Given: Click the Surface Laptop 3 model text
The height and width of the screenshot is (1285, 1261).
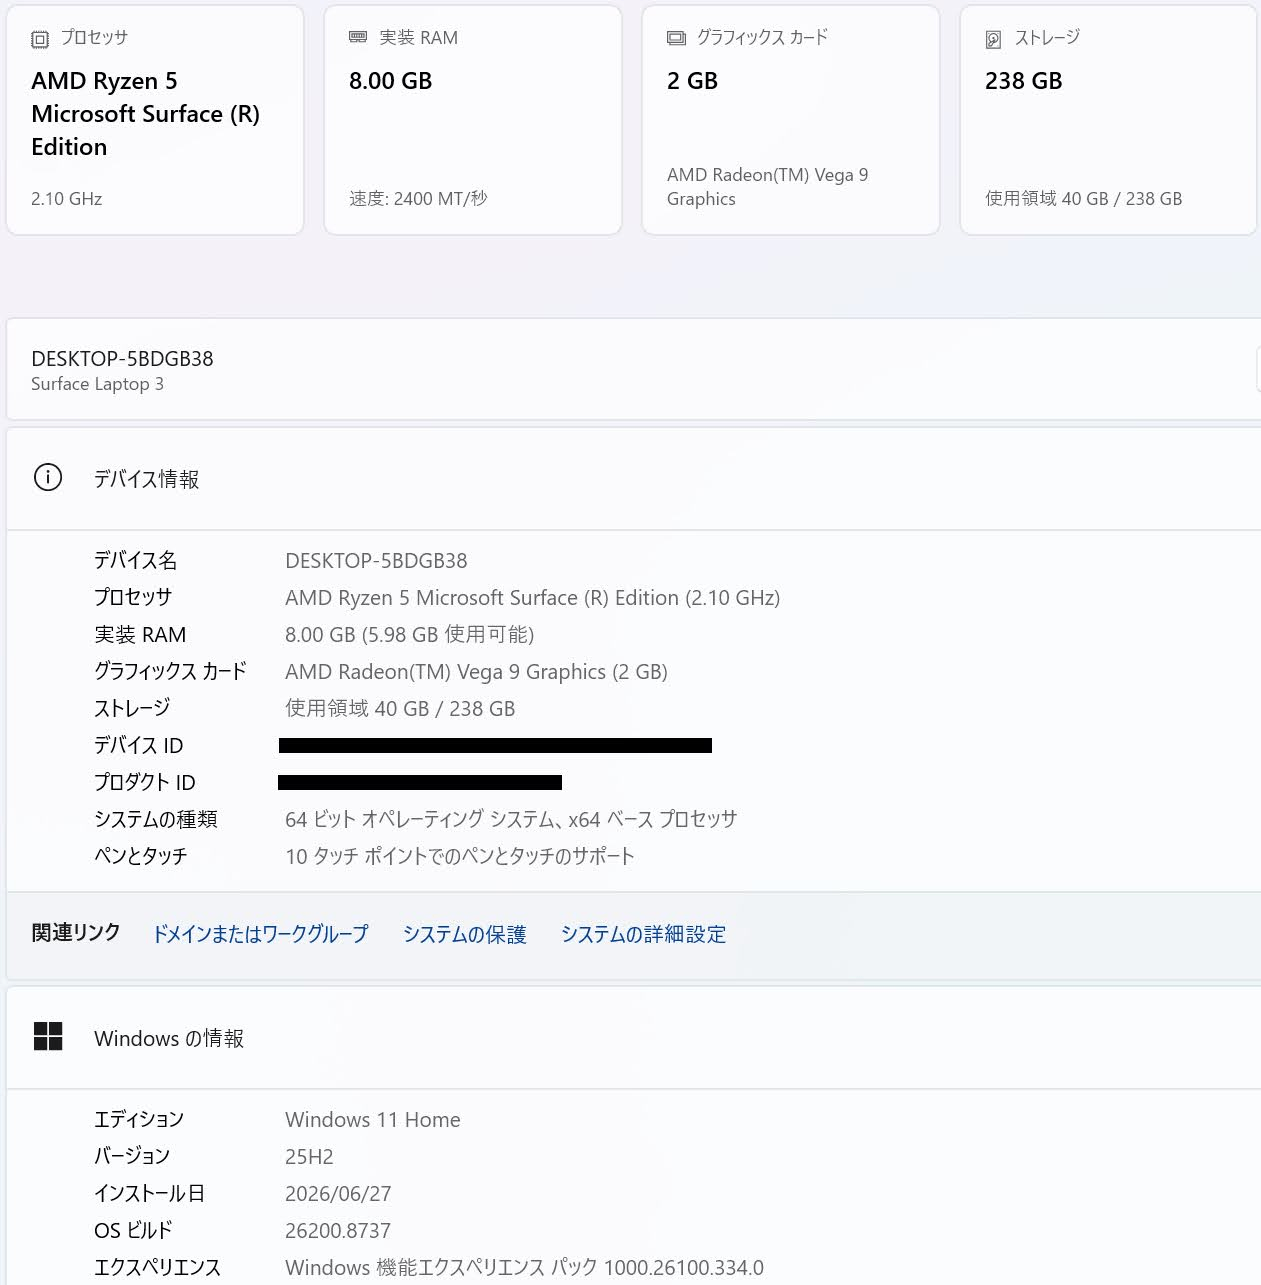Looking at the screenshot, I should pyautogui.click(x=97, y=384).
